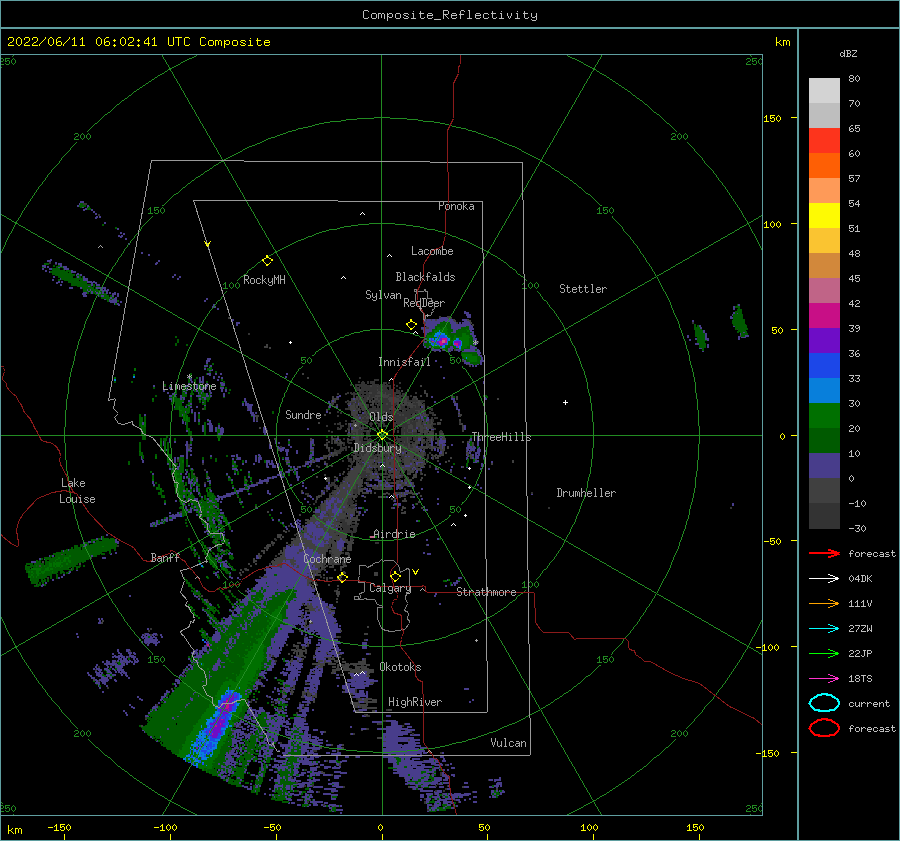This screenshot has height=841, width=900.
Task: Pick the bright yellow swatch between 54 and 51
Action: coord(824,215)
